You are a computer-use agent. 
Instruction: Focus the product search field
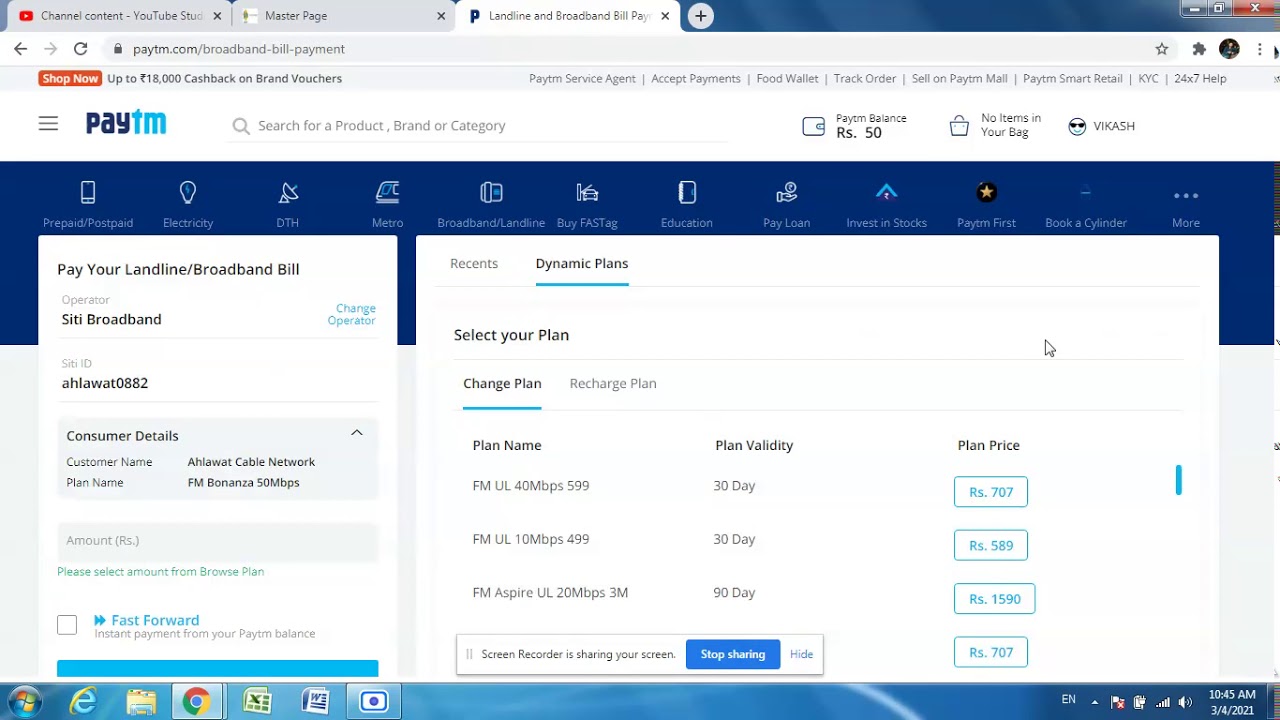[x=480, y=126]
